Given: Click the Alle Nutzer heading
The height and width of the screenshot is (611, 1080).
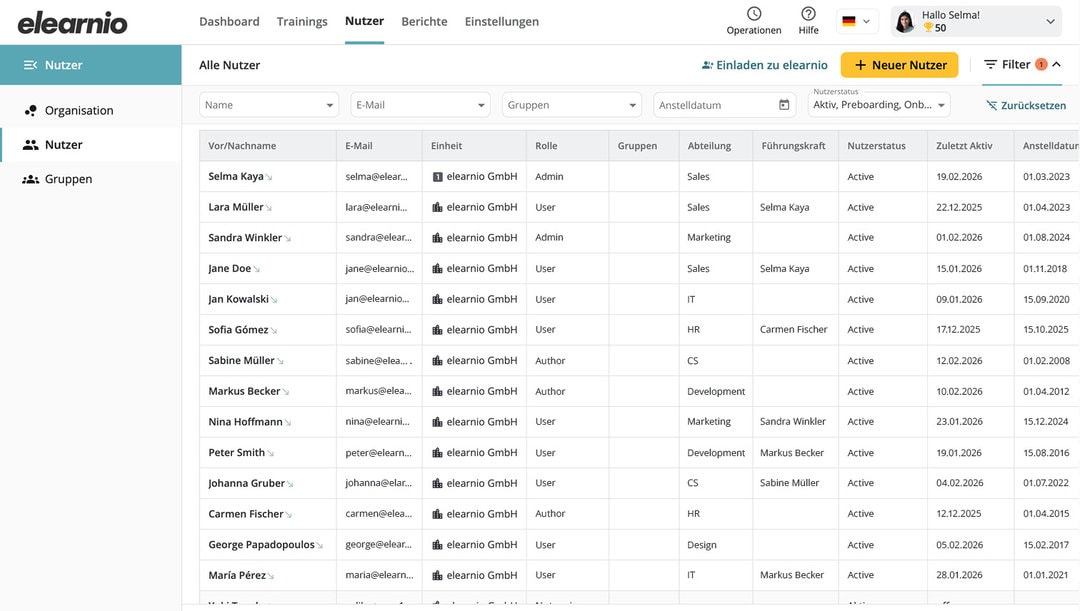Looking at the screenshot, I should [x=229, y=65].
